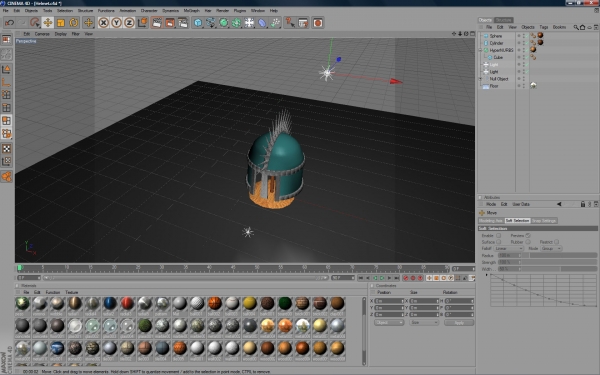Select the Cylinder object in the tree
600x375 pixels.
click(x=496, y=43)
